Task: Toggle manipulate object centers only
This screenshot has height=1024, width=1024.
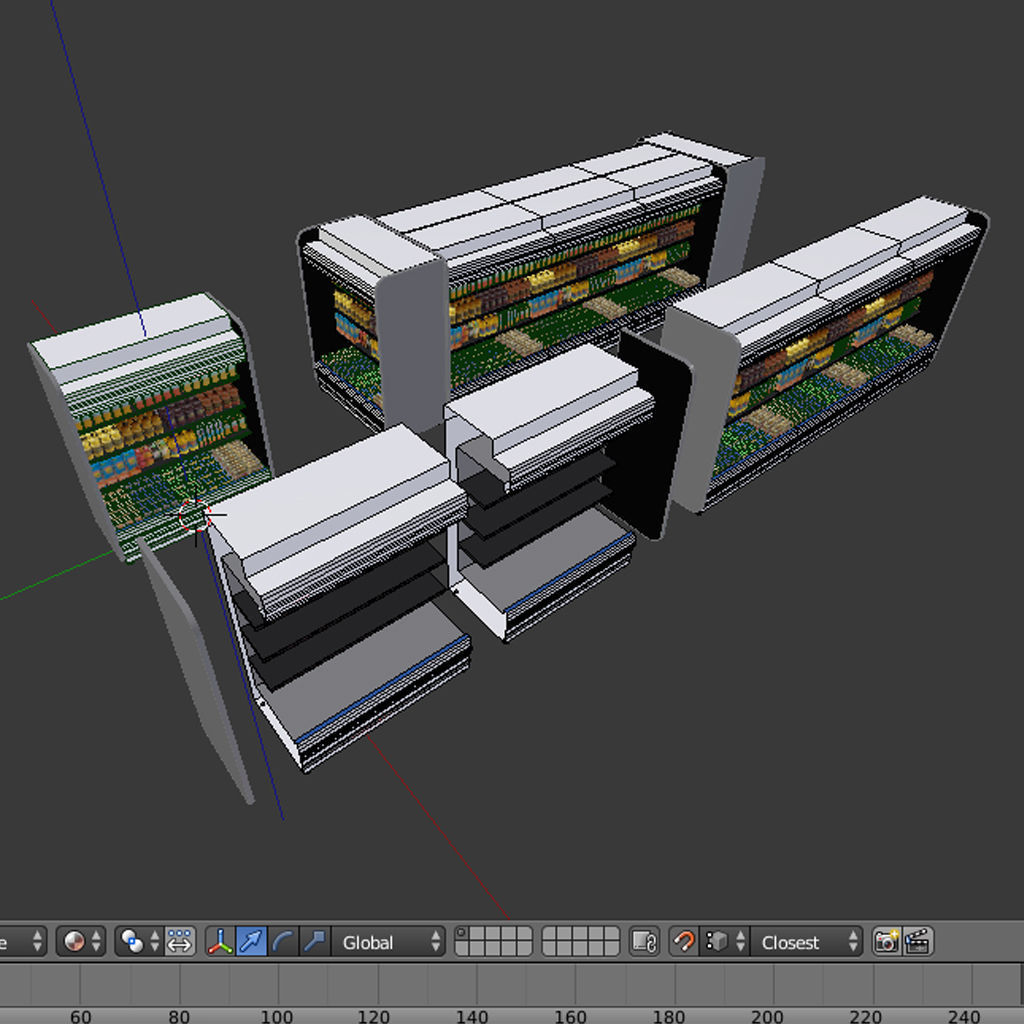Action: point(178,941)
